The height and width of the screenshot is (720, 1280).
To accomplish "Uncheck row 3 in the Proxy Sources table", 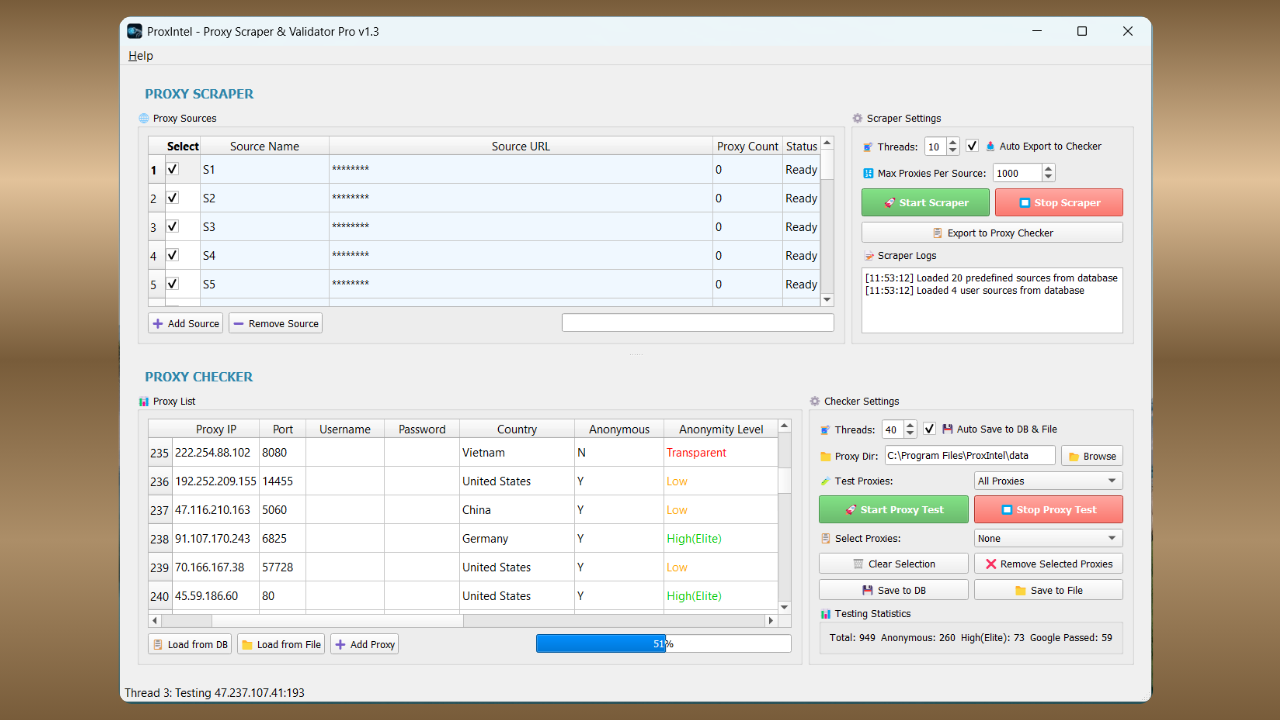I will pyautogui.click(x=173, y=226).
